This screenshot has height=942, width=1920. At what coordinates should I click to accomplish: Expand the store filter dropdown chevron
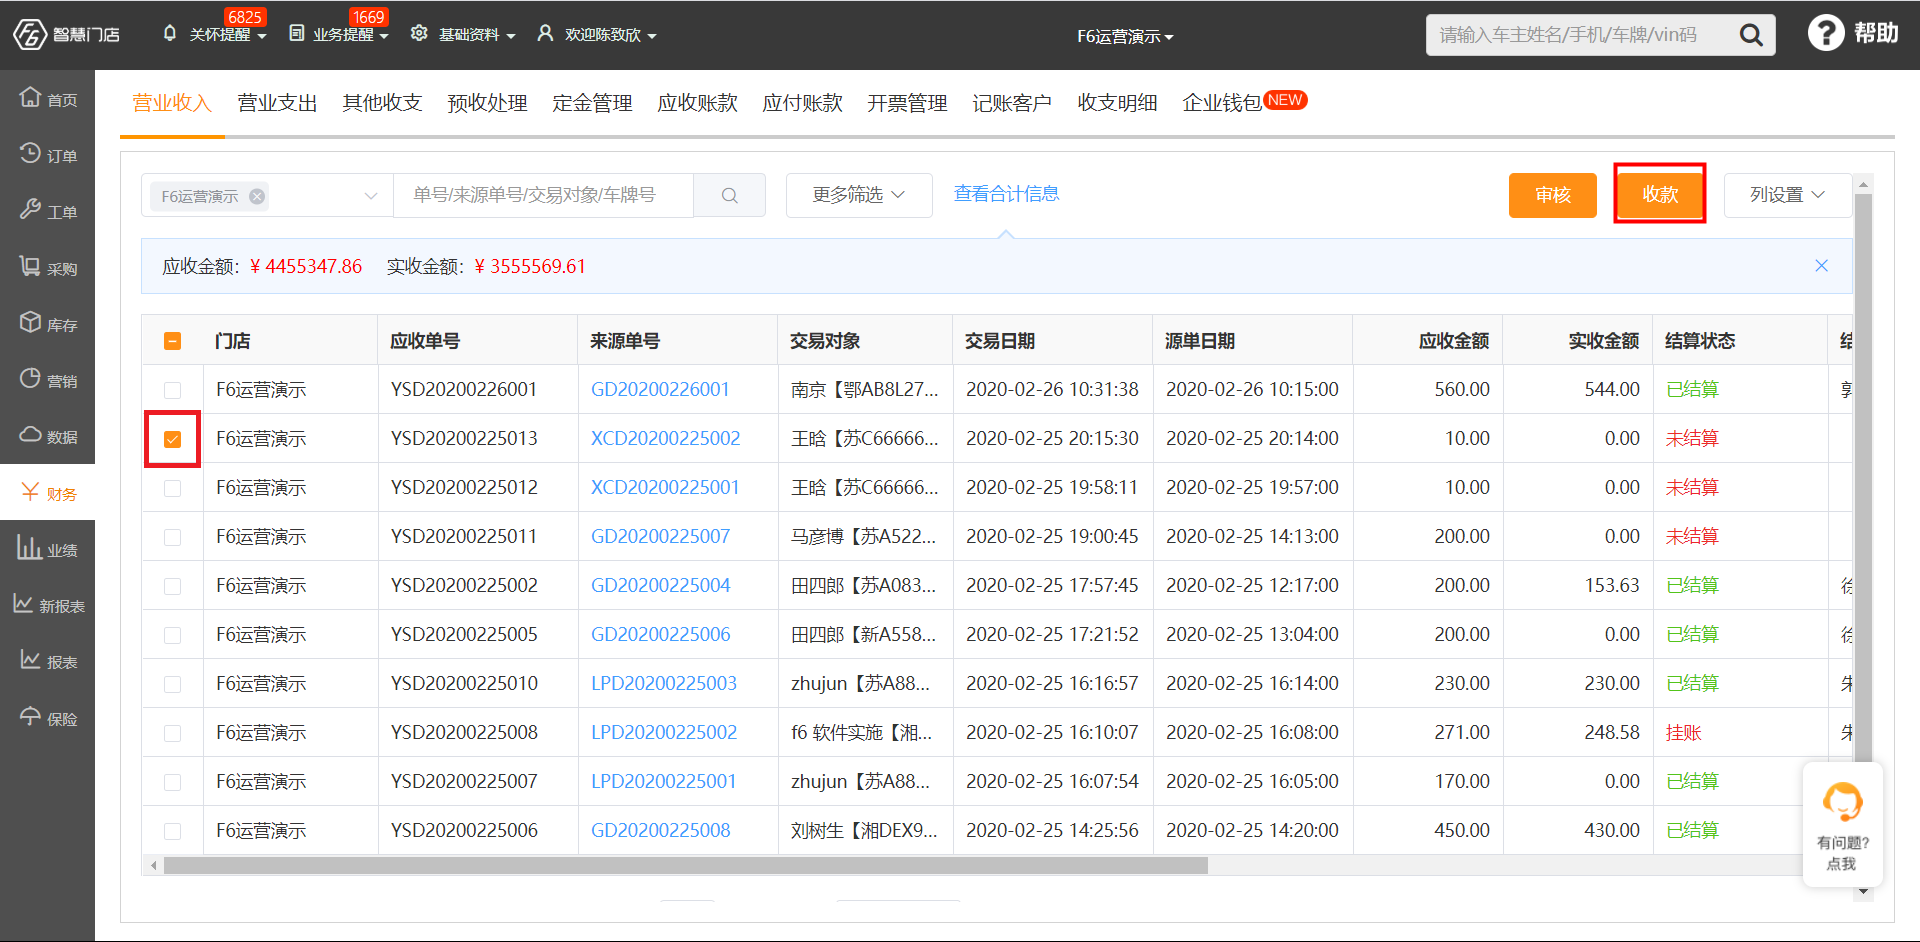pyautogui.click(x=371, y=196)
